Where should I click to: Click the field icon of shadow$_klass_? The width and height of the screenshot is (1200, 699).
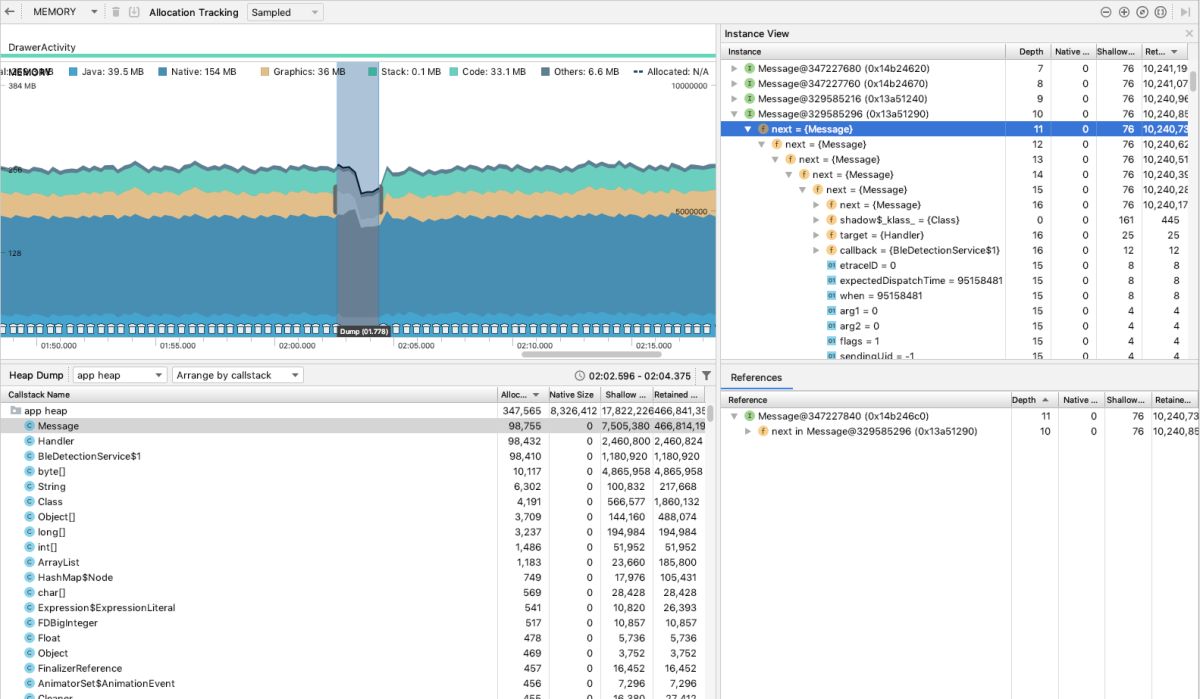point(831,220)
